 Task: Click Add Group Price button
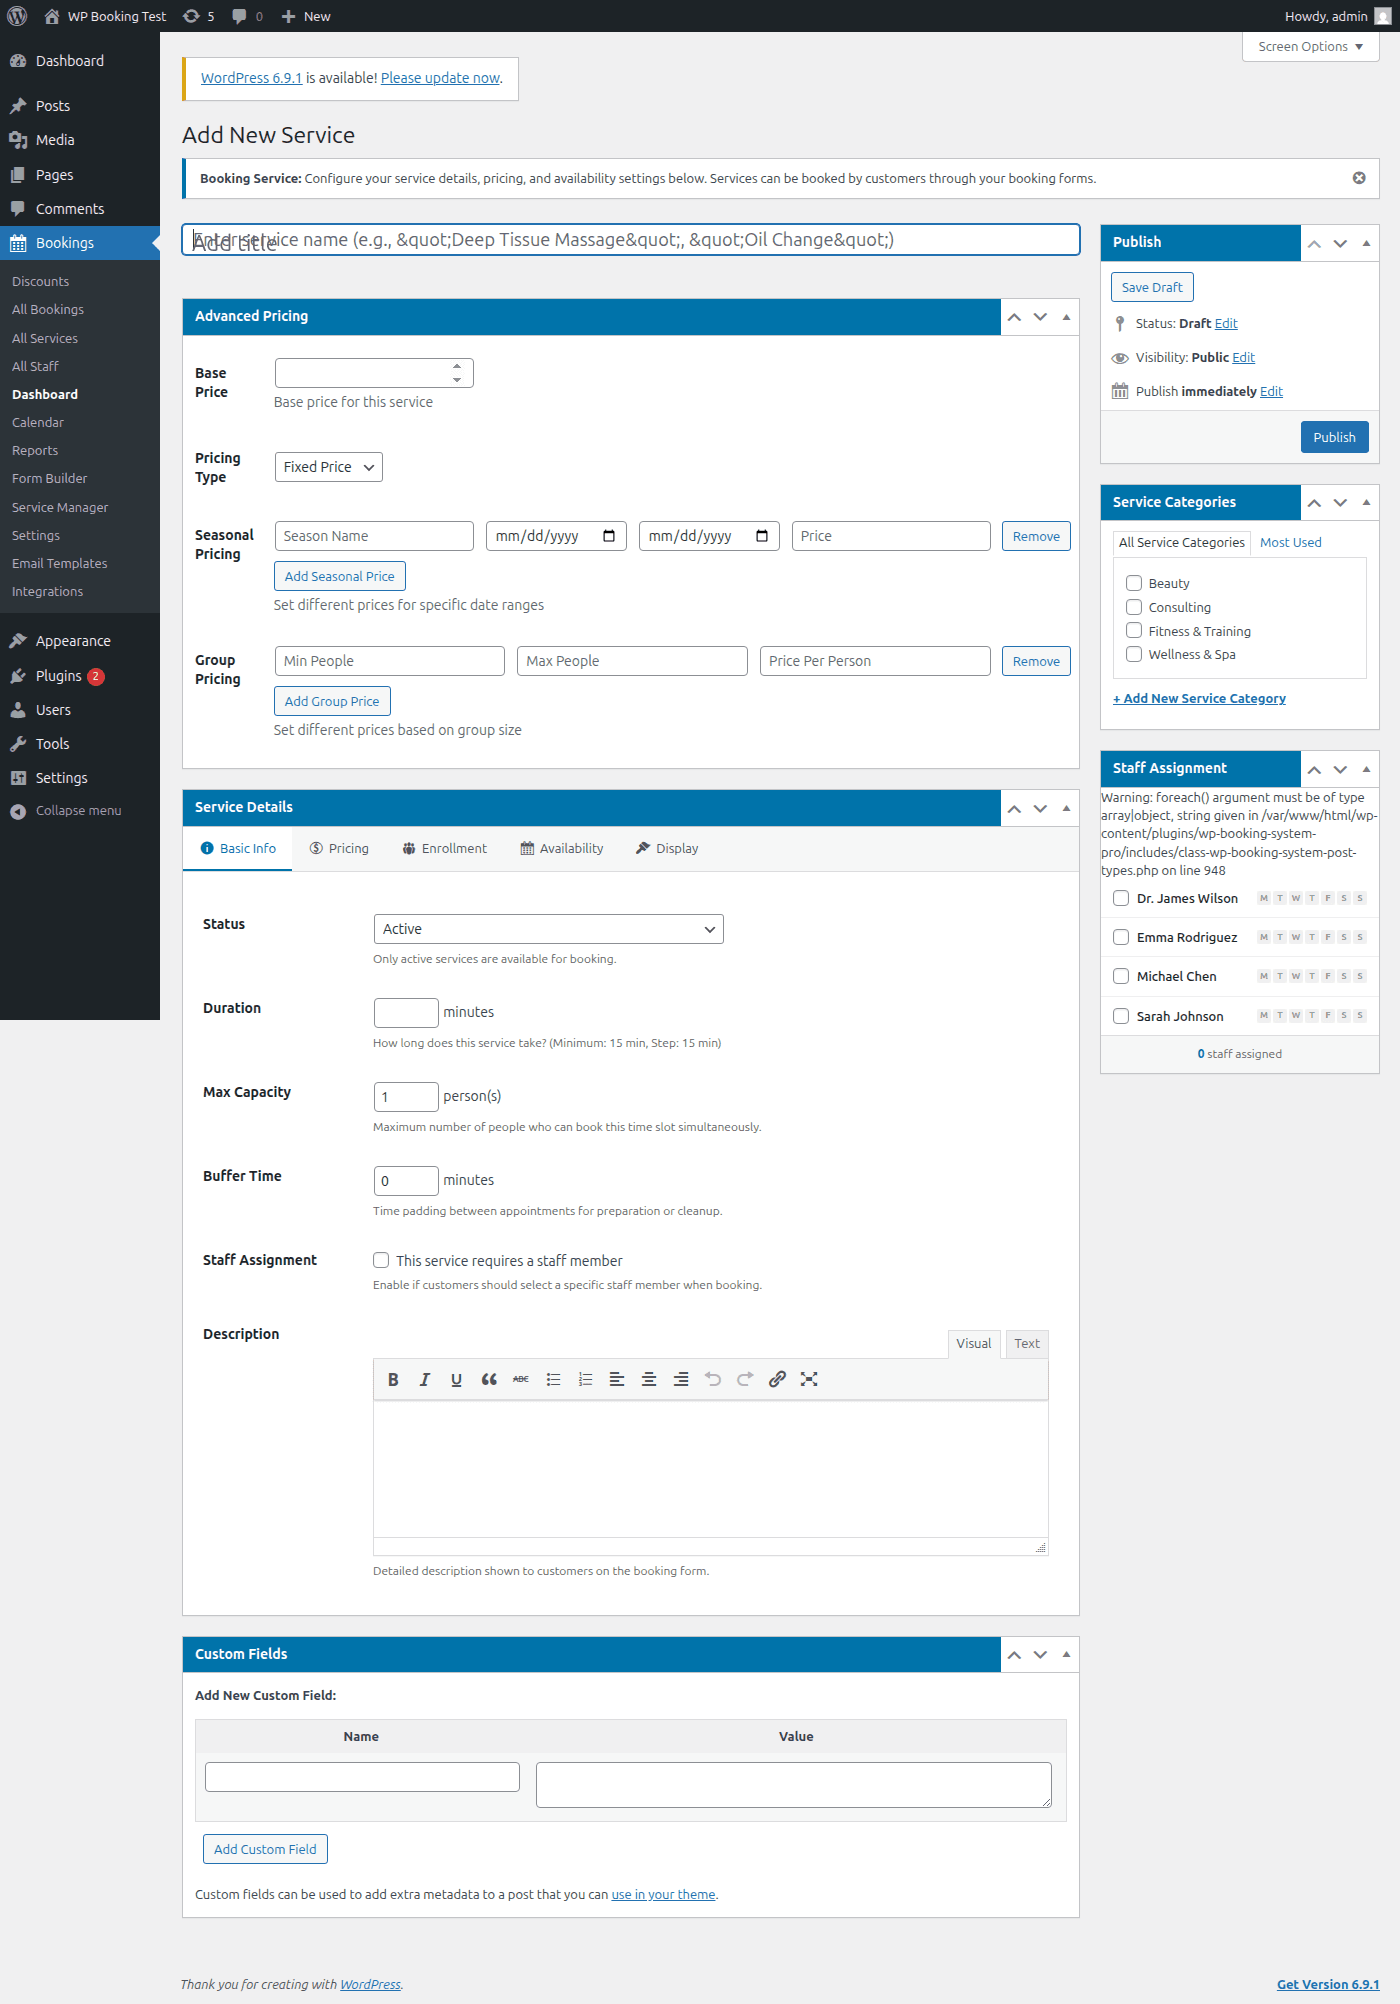[x=332, y=701]
